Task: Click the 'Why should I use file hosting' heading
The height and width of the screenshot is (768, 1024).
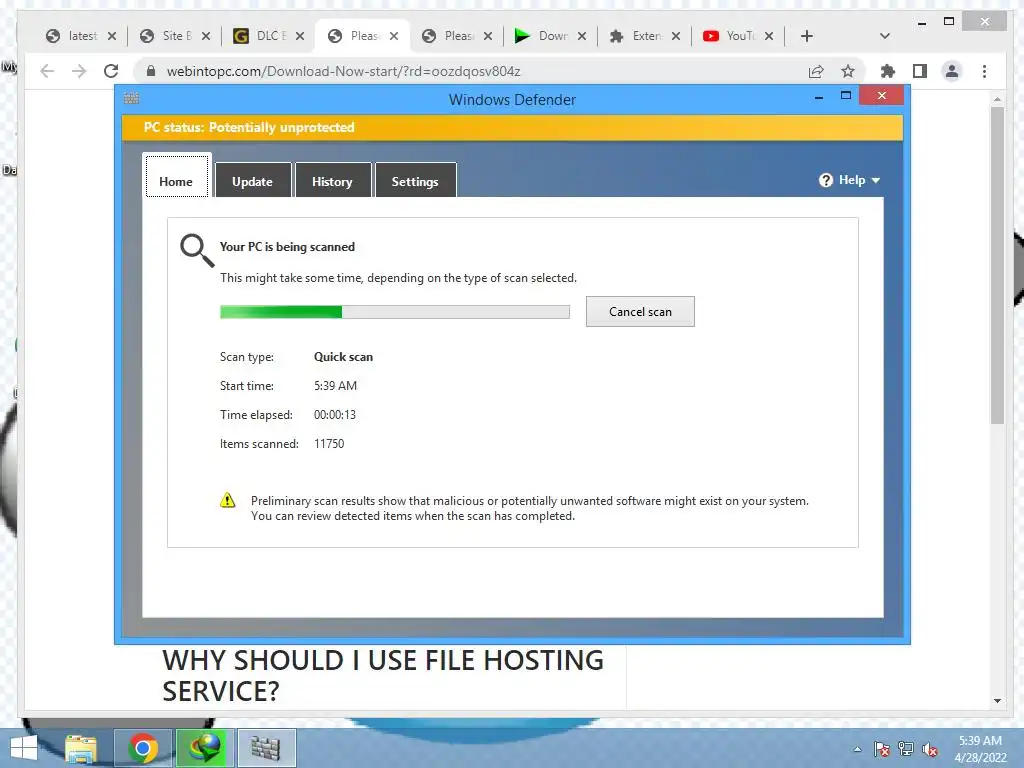Action: coord(383,675)
